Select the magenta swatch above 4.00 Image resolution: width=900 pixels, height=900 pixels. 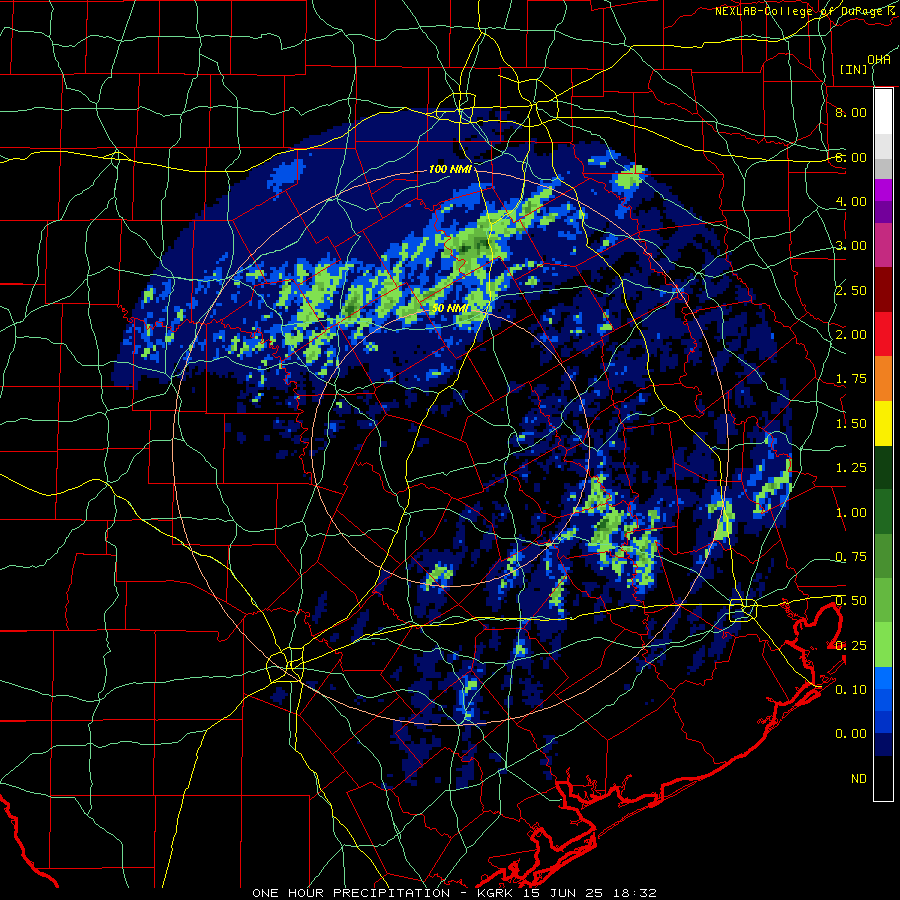click(883, 190)
